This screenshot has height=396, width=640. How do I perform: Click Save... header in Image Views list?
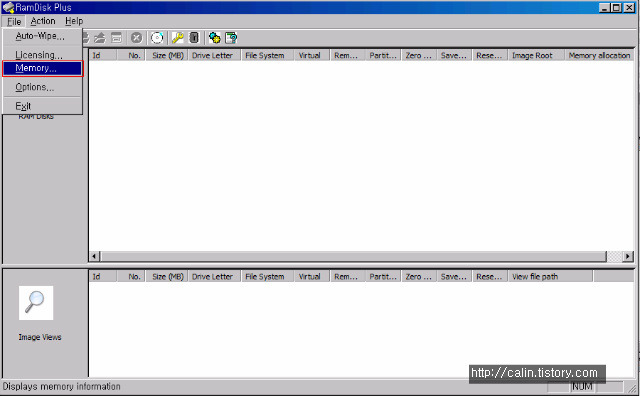454,276
